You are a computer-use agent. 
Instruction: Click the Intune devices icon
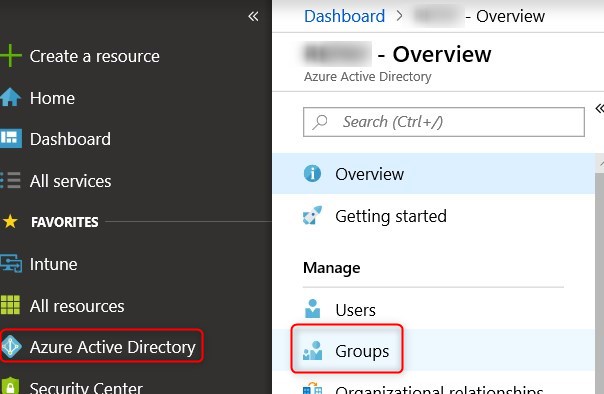tap(11, 264)
